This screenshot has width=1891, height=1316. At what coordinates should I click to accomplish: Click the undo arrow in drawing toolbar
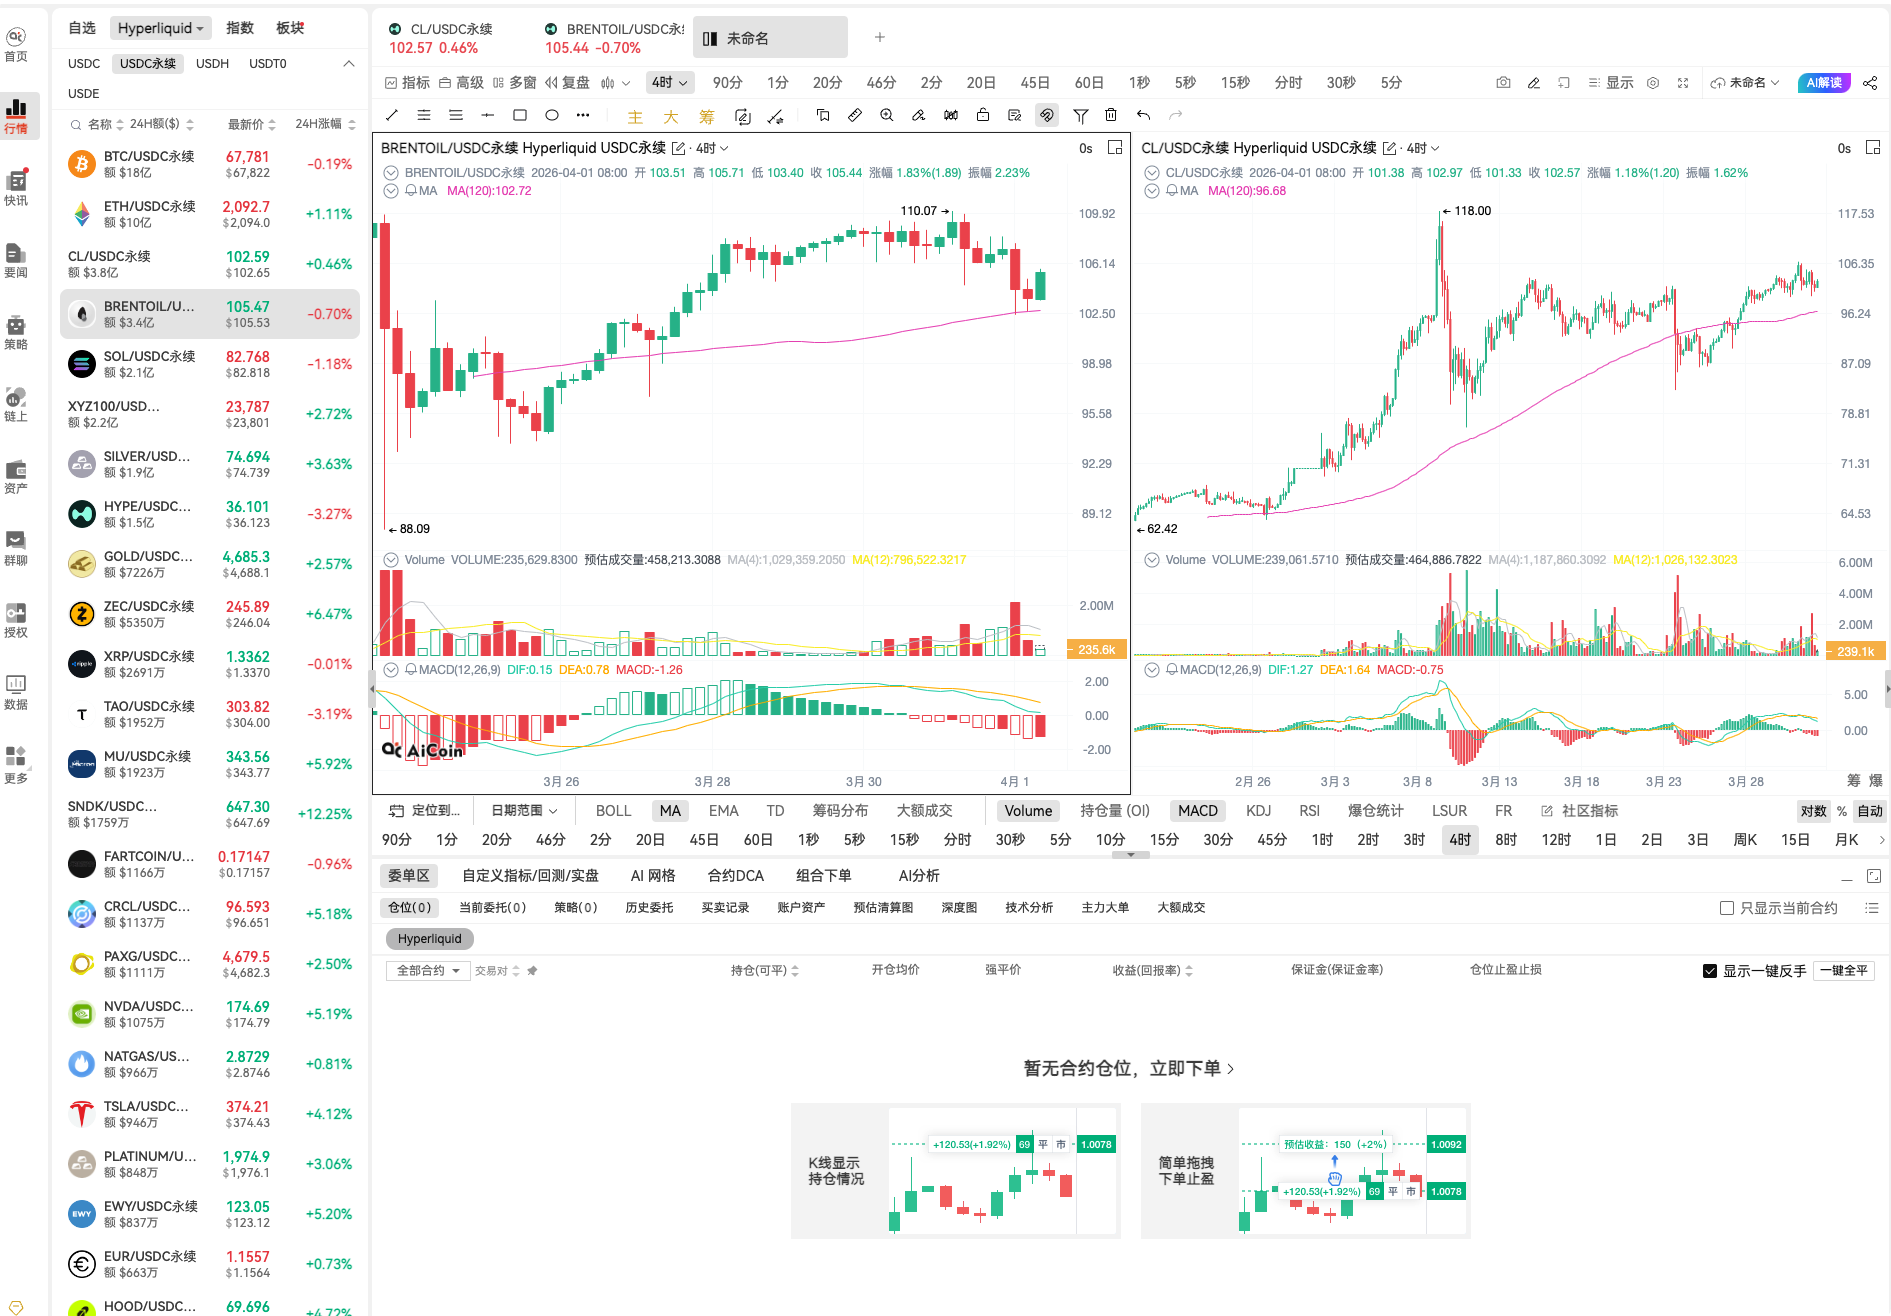click(x=1143, y=115)
